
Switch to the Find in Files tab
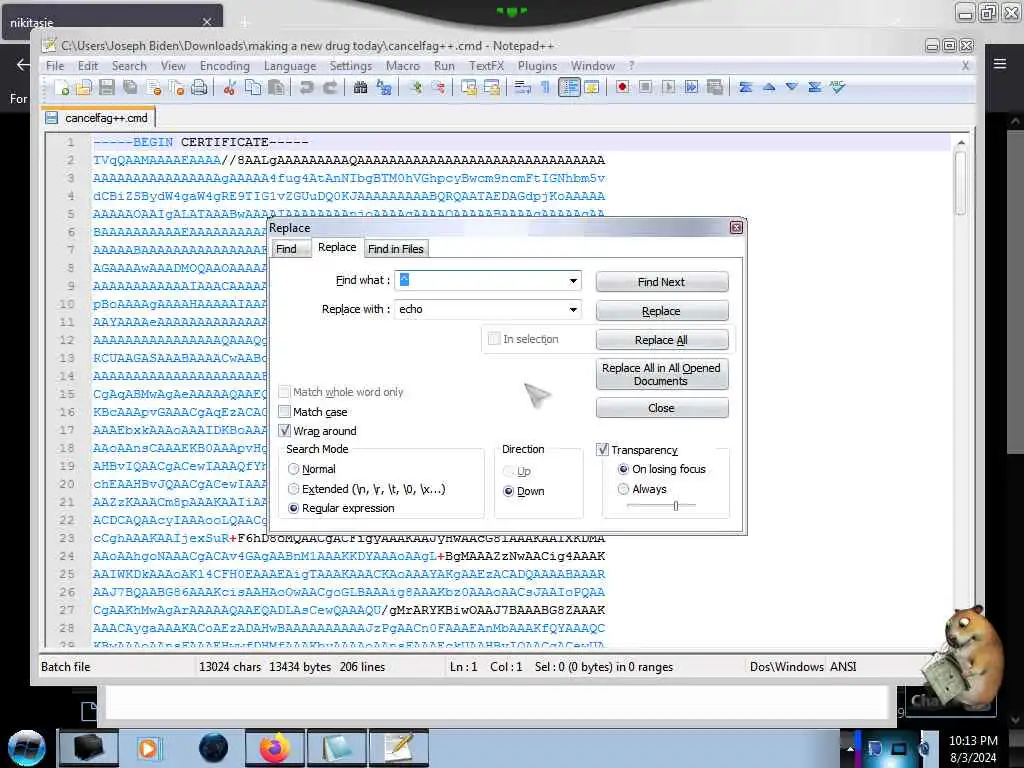click(x=396, y=249)
